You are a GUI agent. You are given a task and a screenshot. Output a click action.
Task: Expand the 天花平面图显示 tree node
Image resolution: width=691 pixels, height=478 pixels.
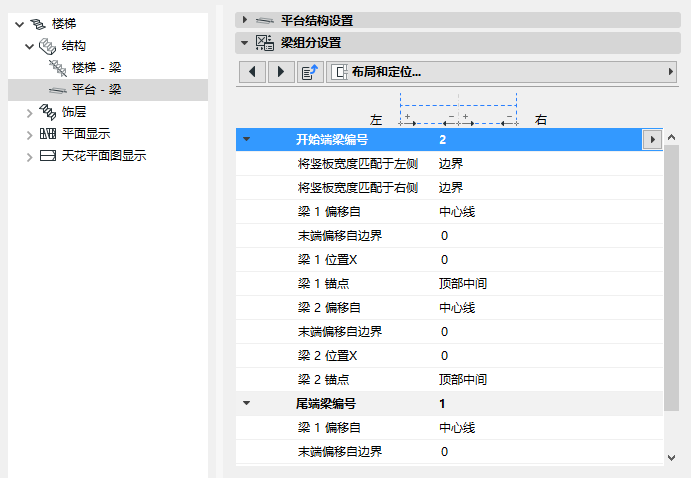coord(30,157)
